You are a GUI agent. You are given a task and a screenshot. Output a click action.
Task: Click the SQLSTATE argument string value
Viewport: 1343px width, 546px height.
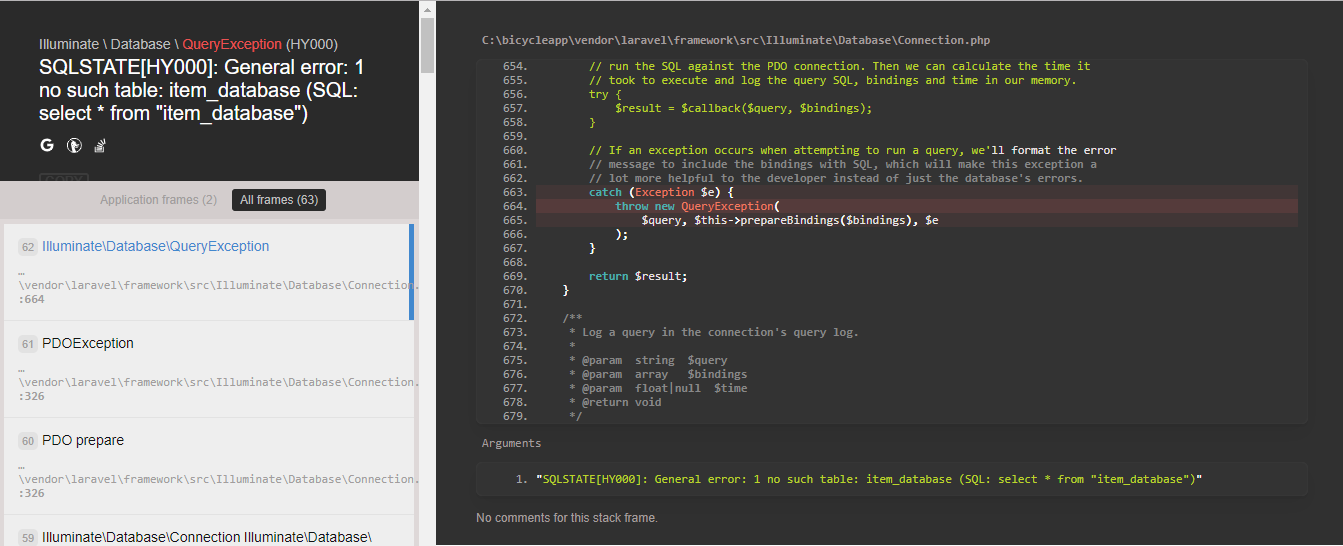[868, 480]
